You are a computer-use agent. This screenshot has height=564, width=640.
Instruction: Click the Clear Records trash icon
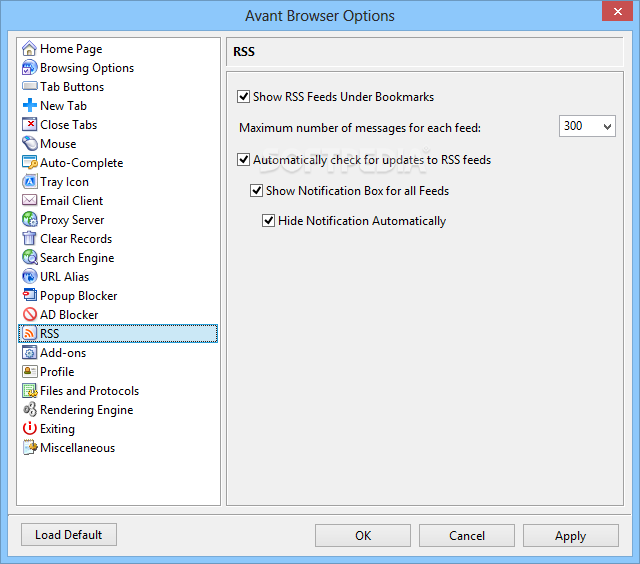pyautogui.click(x=29, y=238)
